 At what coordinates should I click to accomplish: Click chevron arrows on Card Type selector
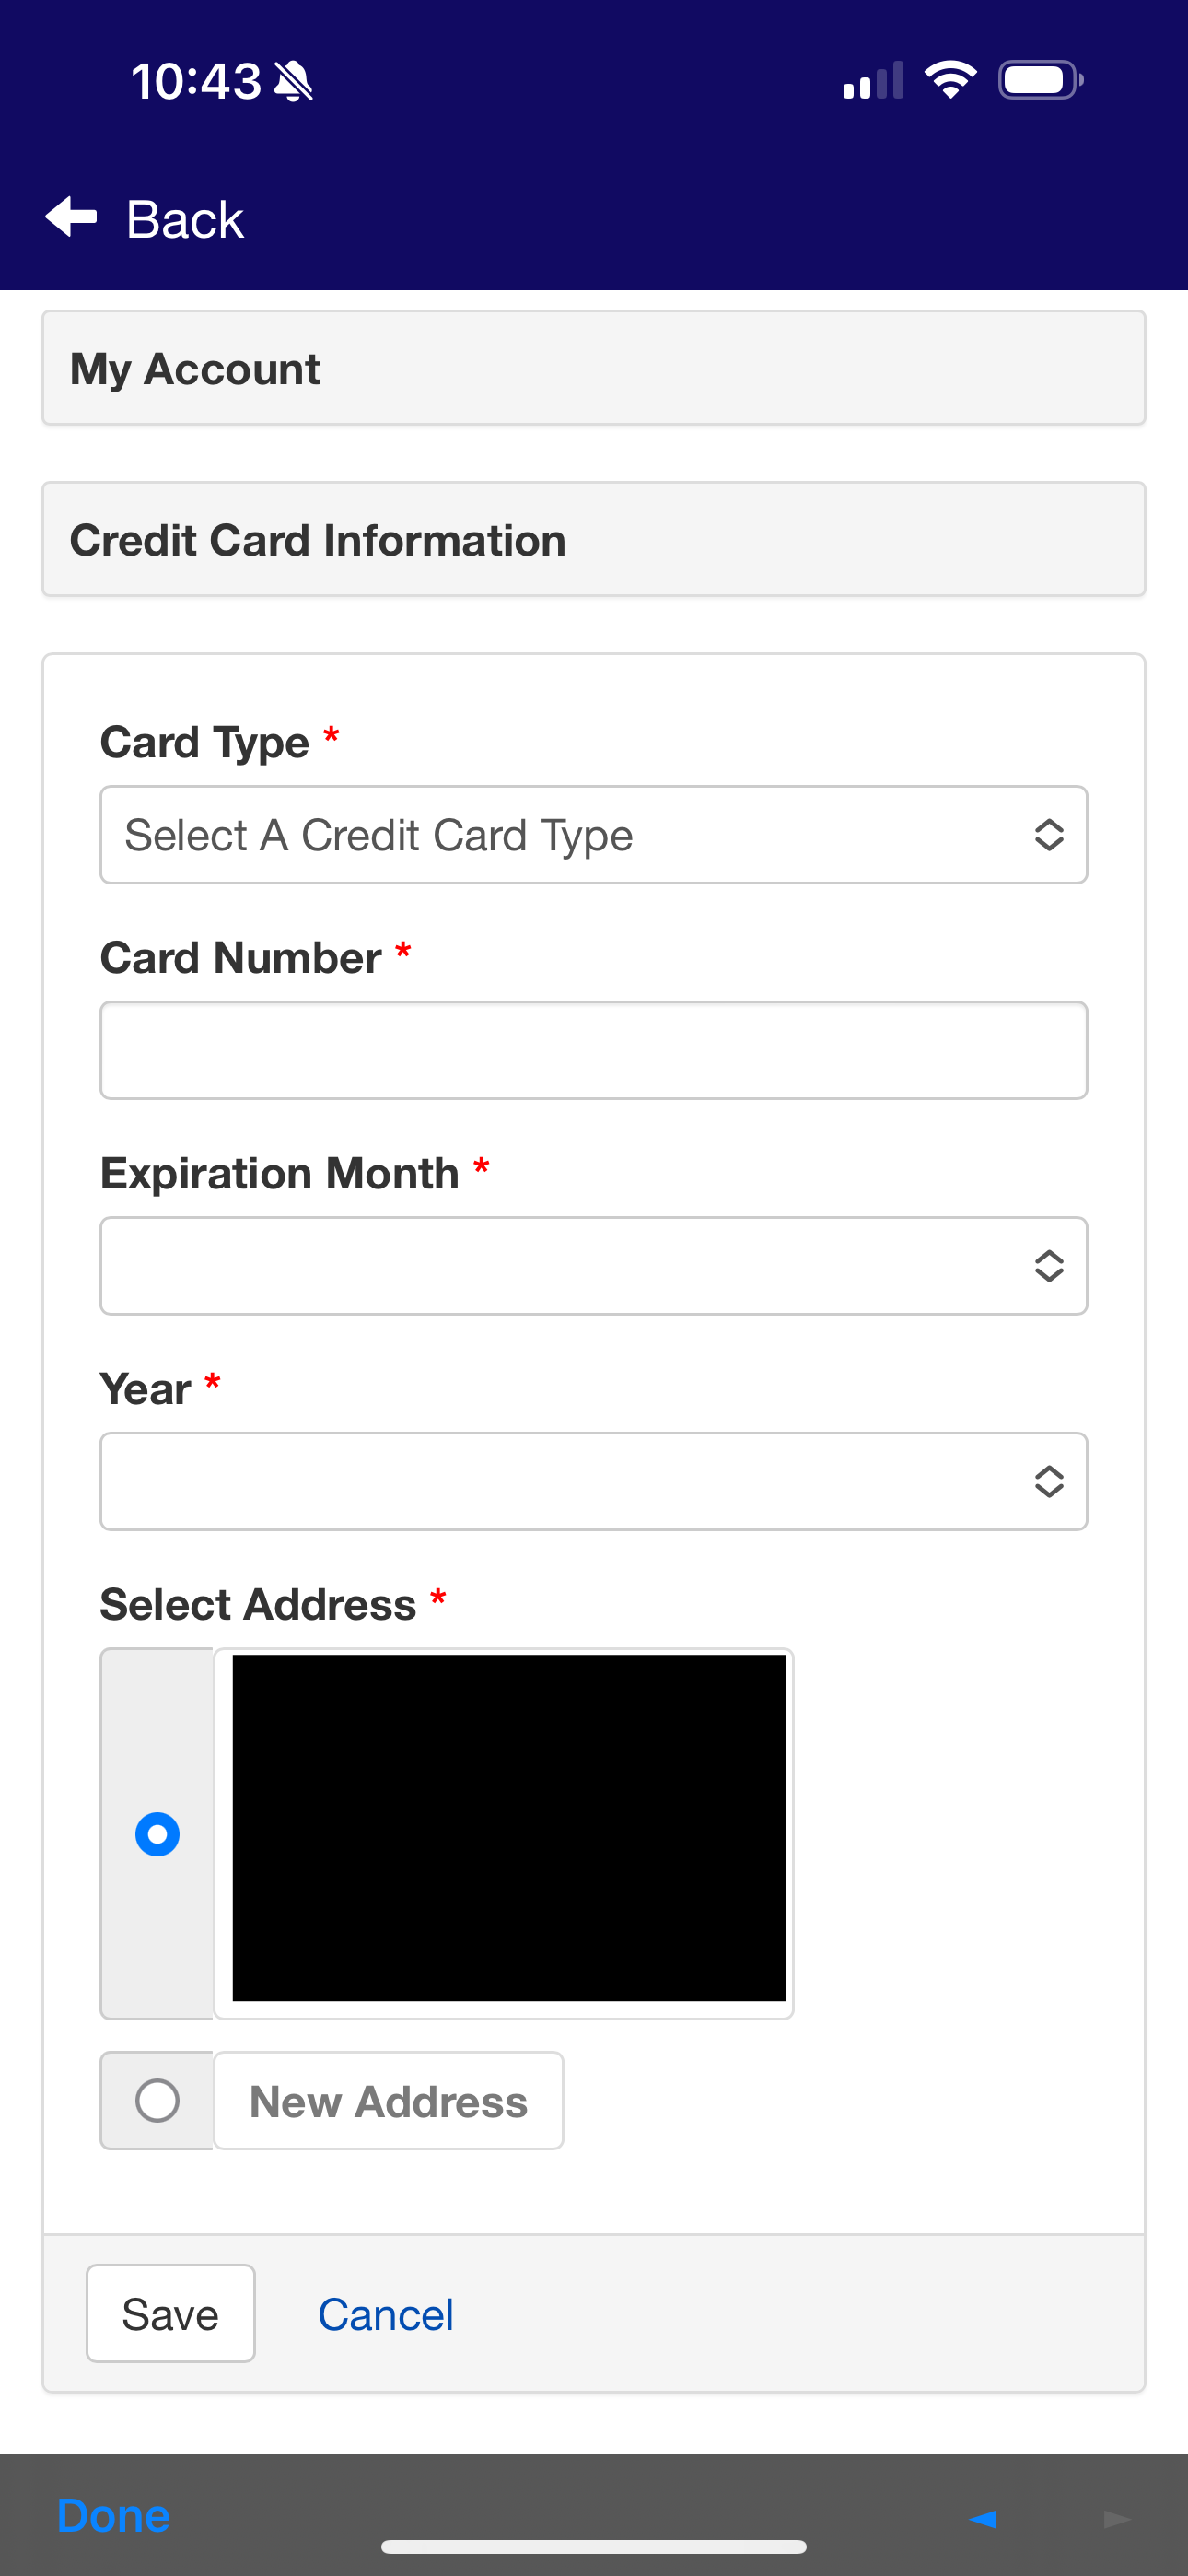pyautogui.click(x=1048, y=835)
